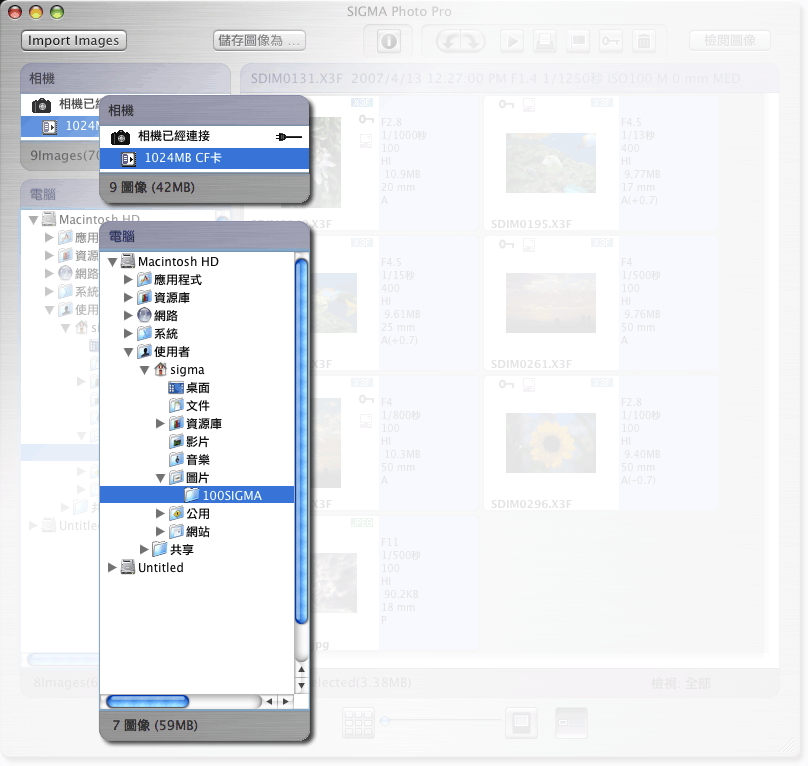Collapse the sigma home folder
The width and height of the screenshot is (808, 766).
(x=144, y=370)
